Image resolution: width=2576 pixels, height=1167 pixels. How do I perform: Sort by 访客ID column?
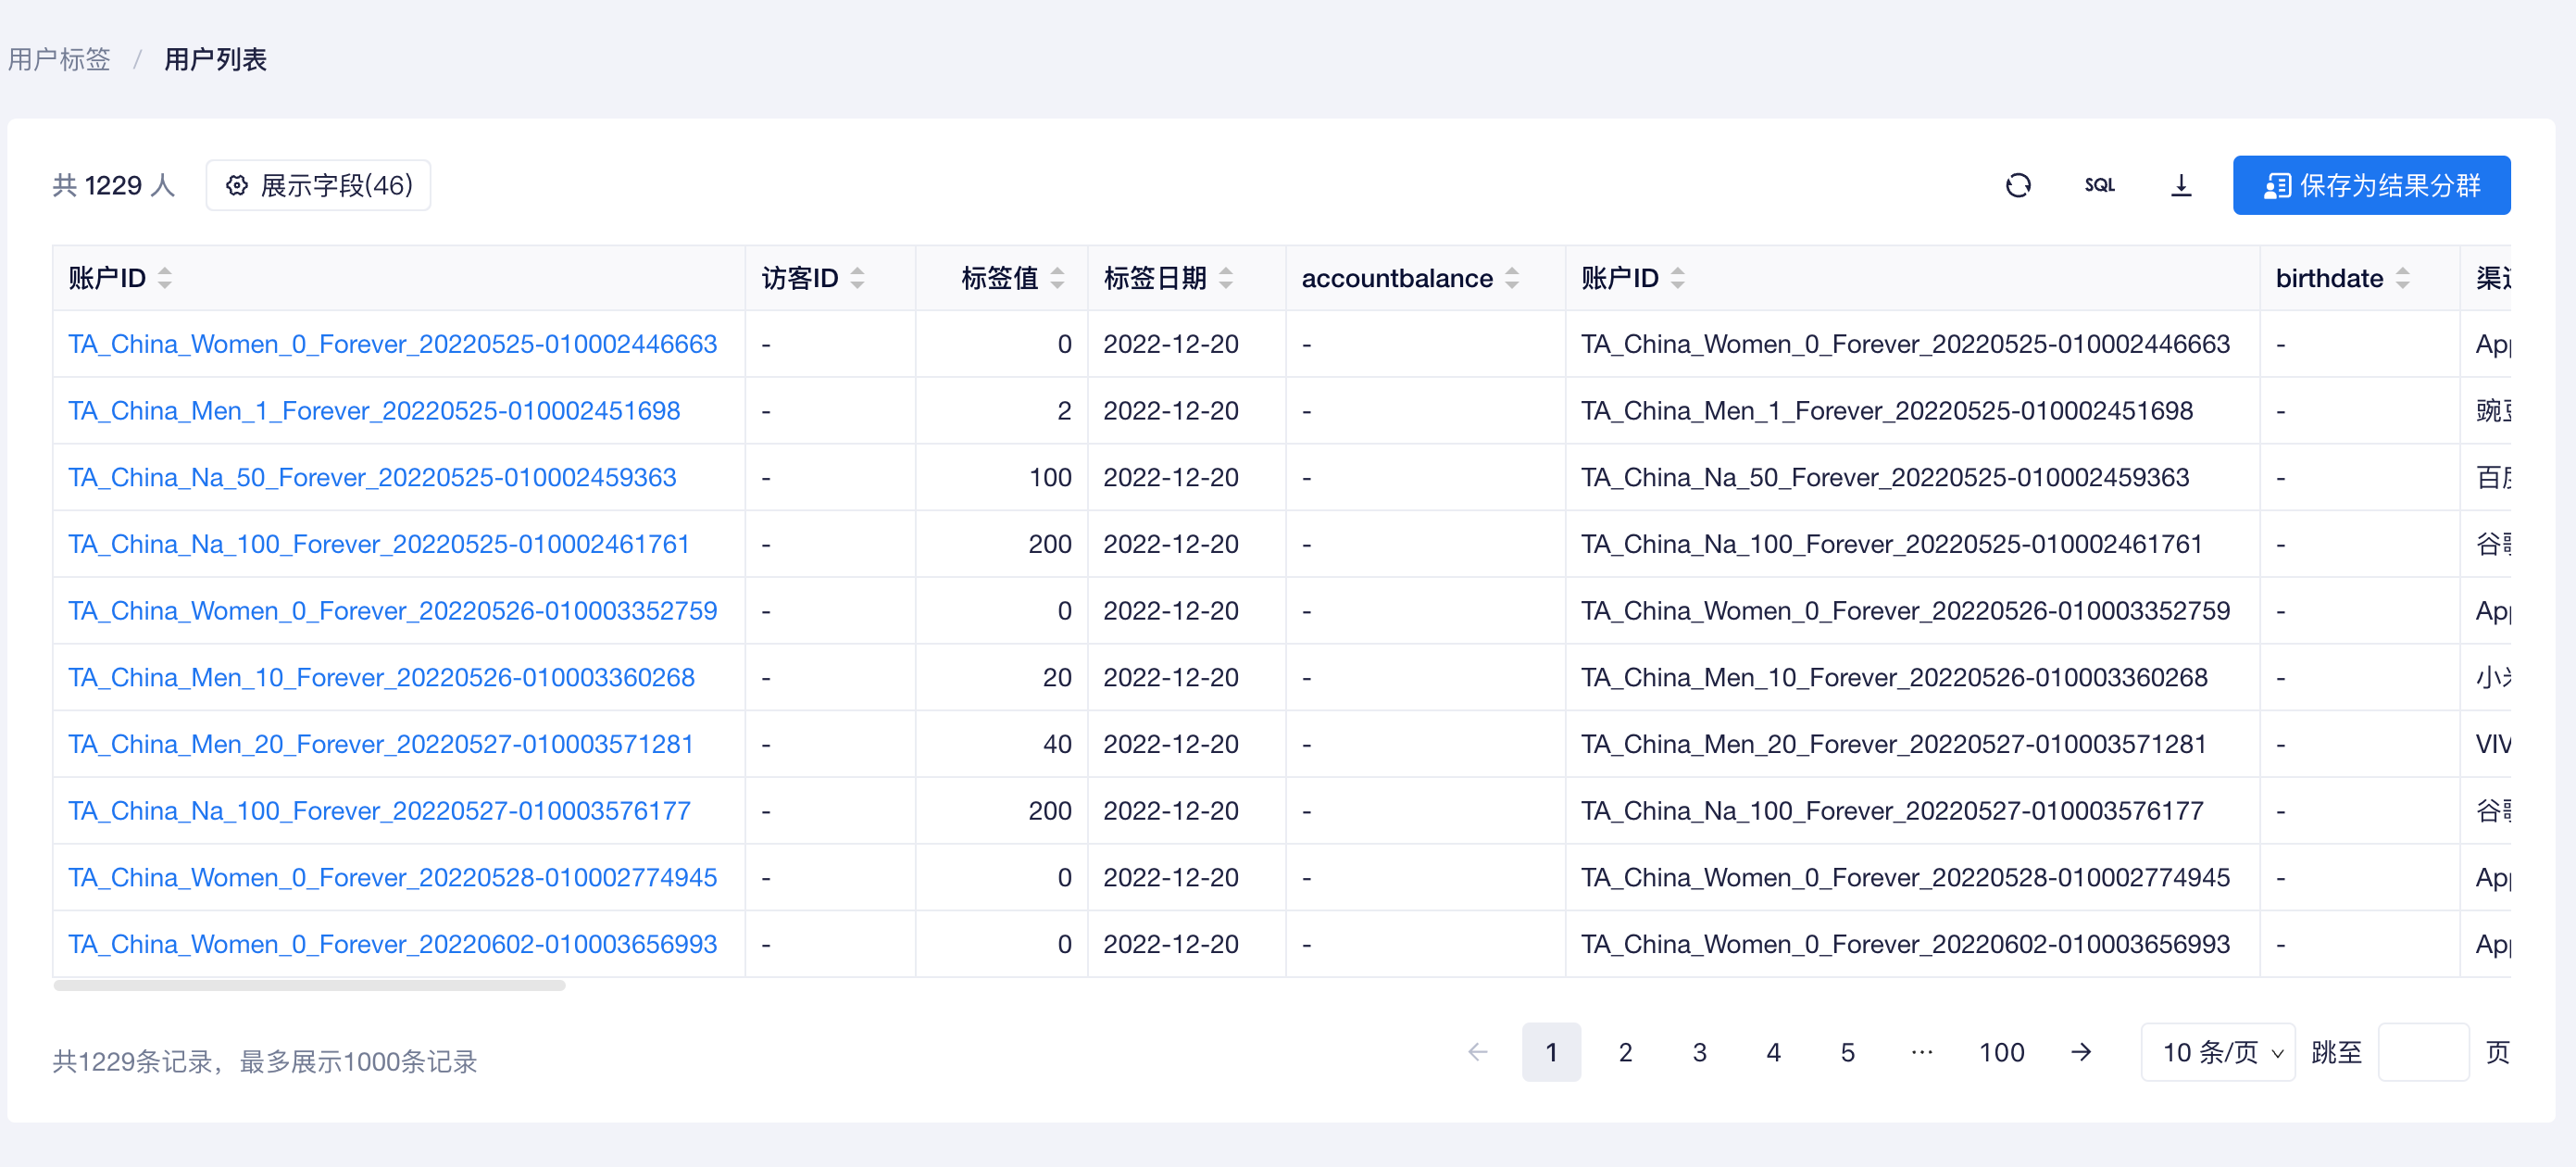point(857,278)
